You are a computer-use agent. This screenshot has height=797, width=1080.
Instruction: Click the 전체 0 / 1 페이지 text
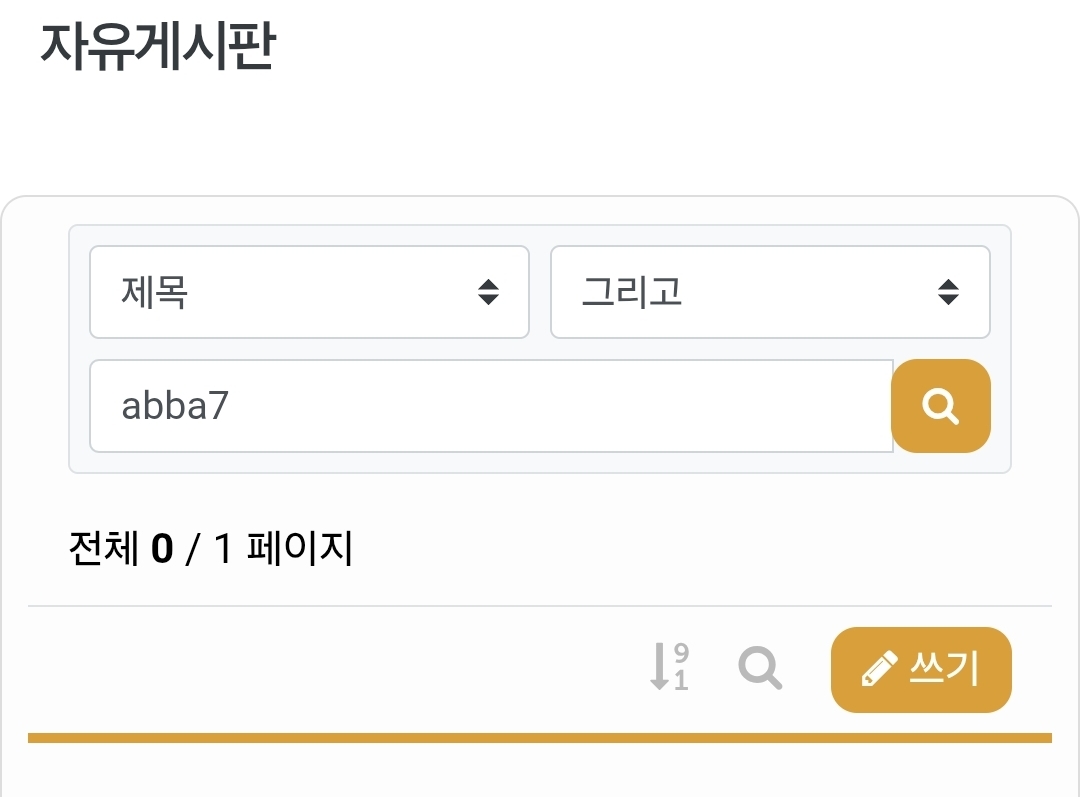(210, 549)
